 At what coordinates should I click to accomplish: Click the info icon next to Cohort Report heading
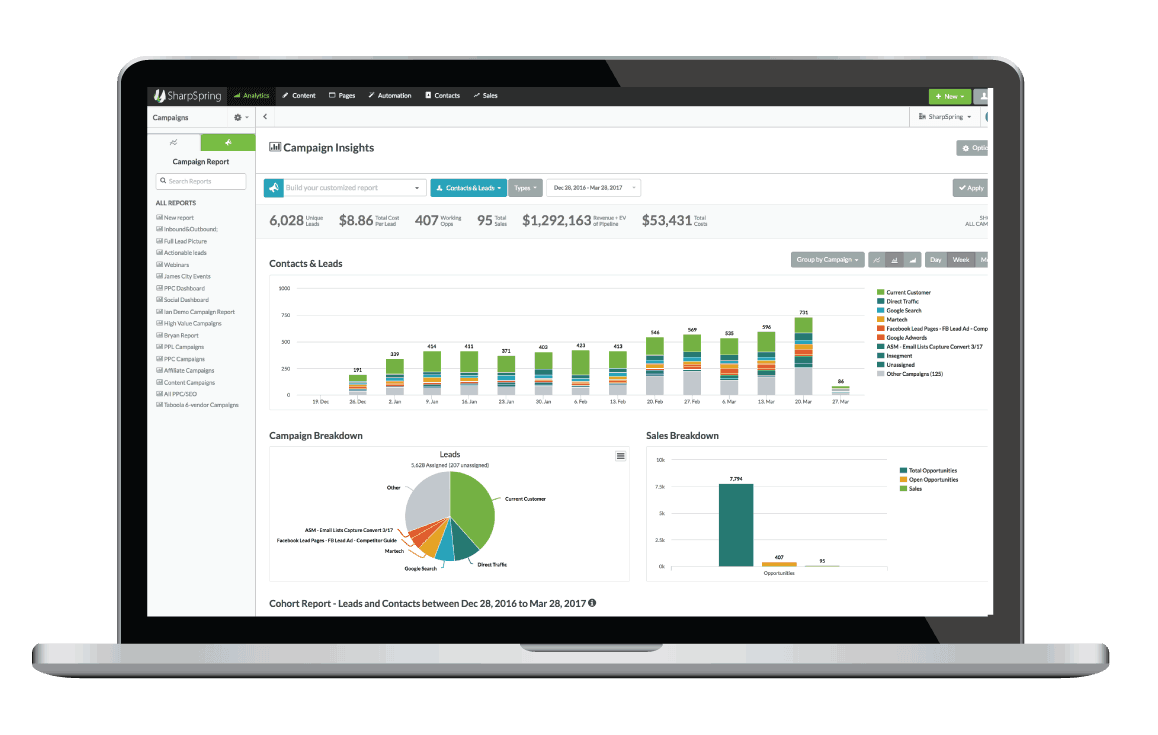pos(590,603)
